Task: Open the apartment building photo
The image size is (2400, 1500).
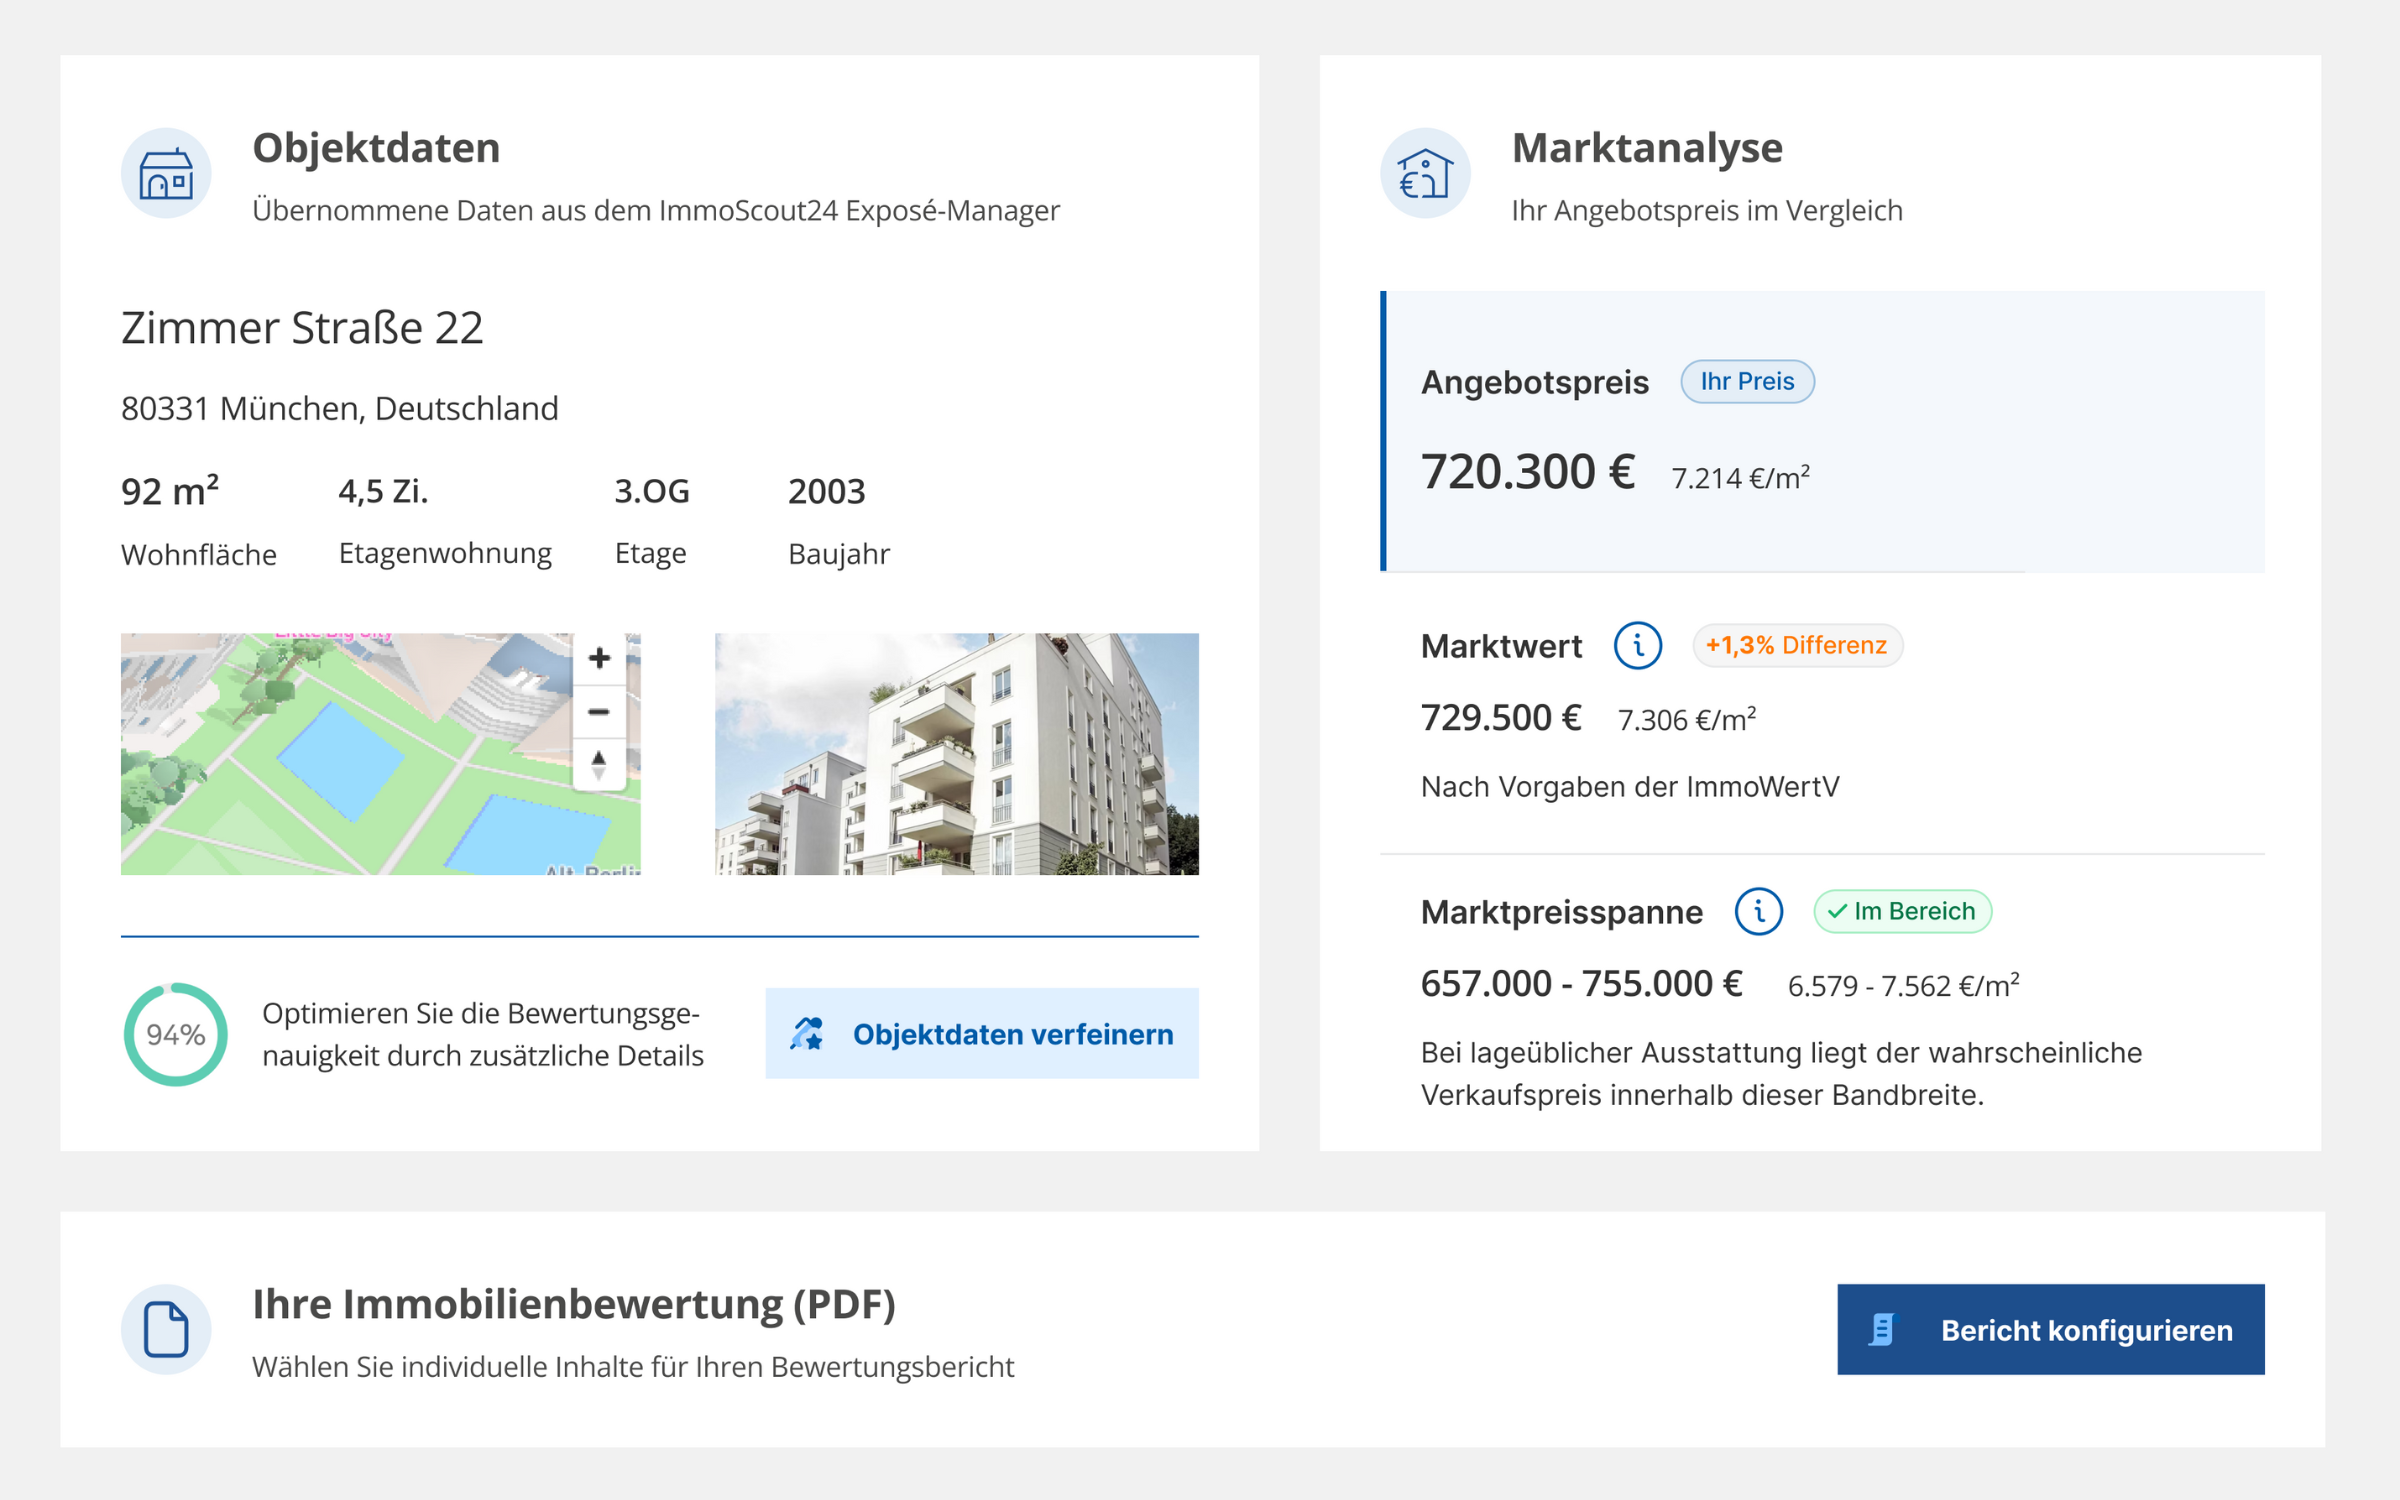Action: click(x=956, y=754)
